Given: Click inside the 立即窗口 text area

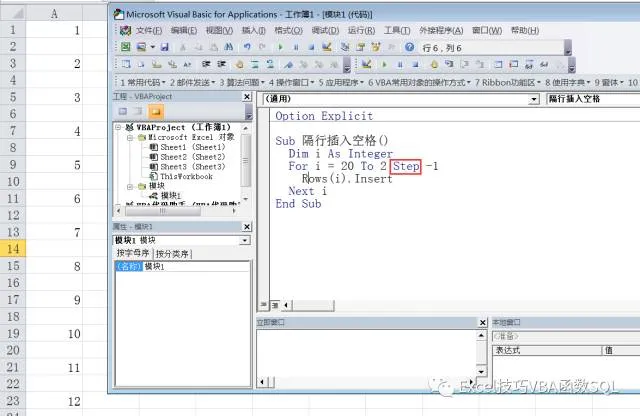Looking at the screenshot, I should coord(366,353).
